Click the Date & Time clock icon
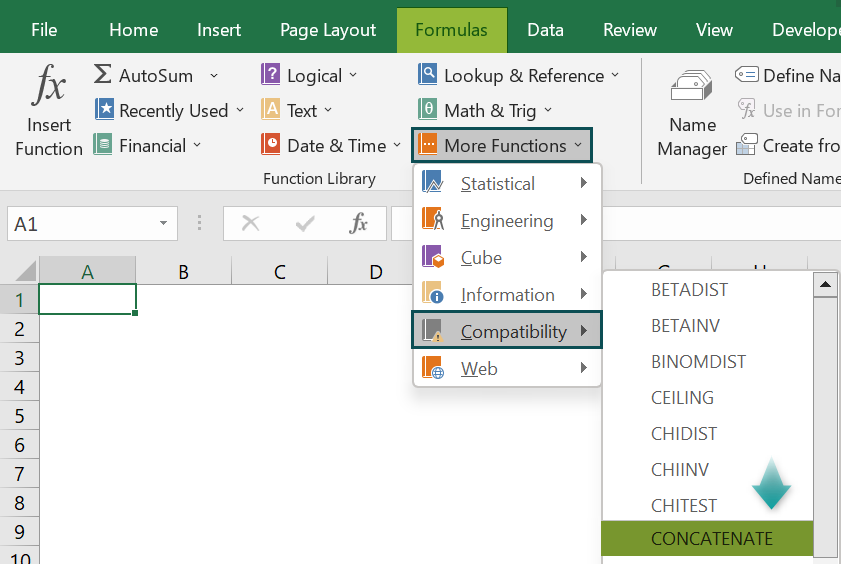 click(271, 145)
